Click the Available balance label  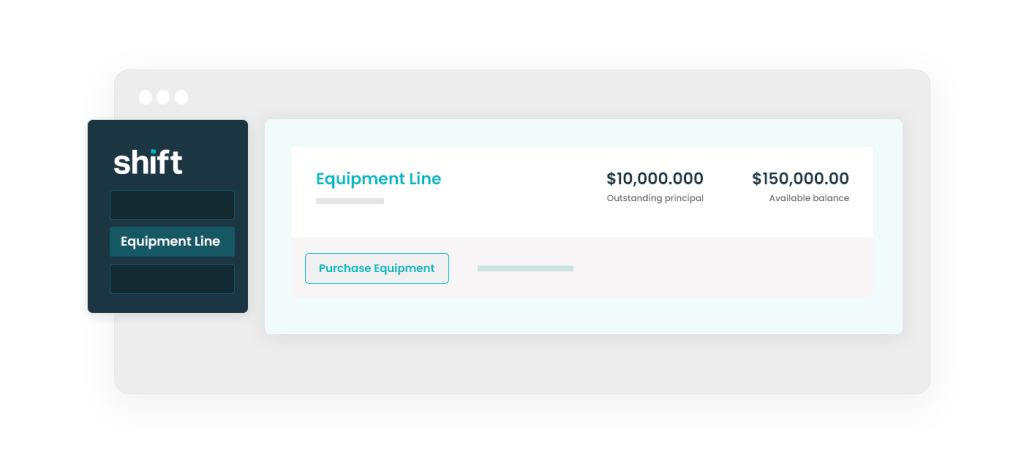809,198
